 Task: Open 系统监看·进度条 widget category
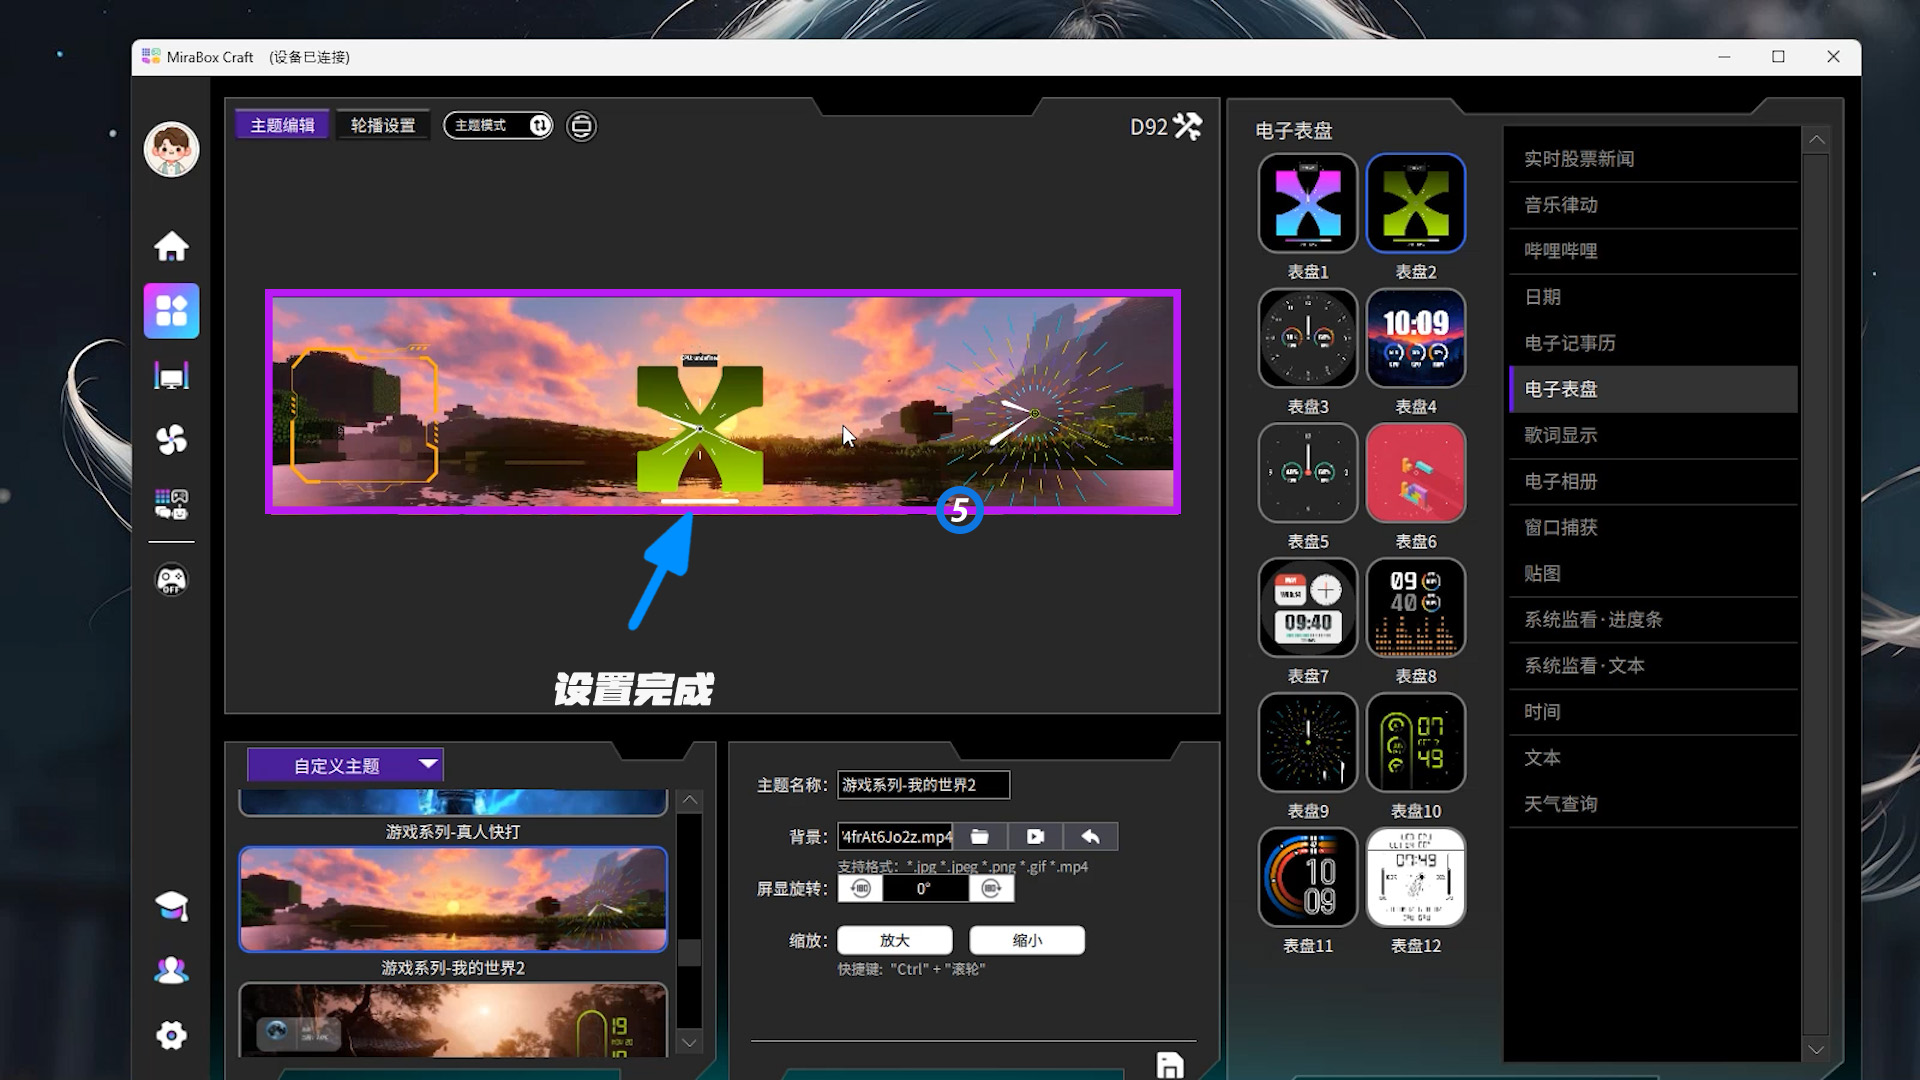tap(1653, 620)
